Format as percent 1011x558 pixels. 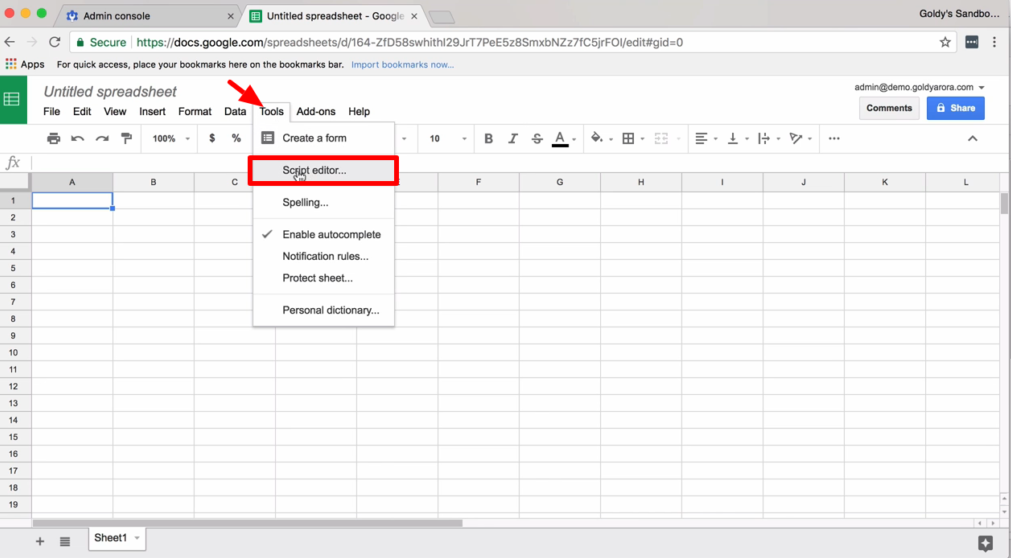click(236, 138)
